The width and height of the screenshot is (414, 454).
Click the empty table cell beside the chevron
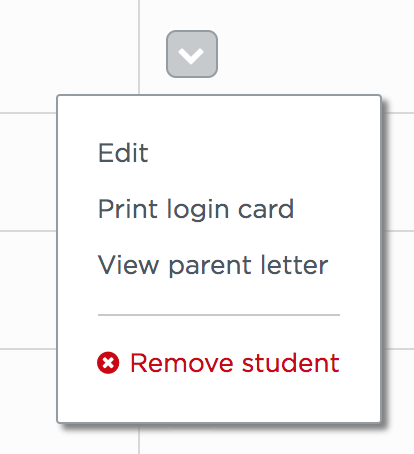click(x=69, y=56)
